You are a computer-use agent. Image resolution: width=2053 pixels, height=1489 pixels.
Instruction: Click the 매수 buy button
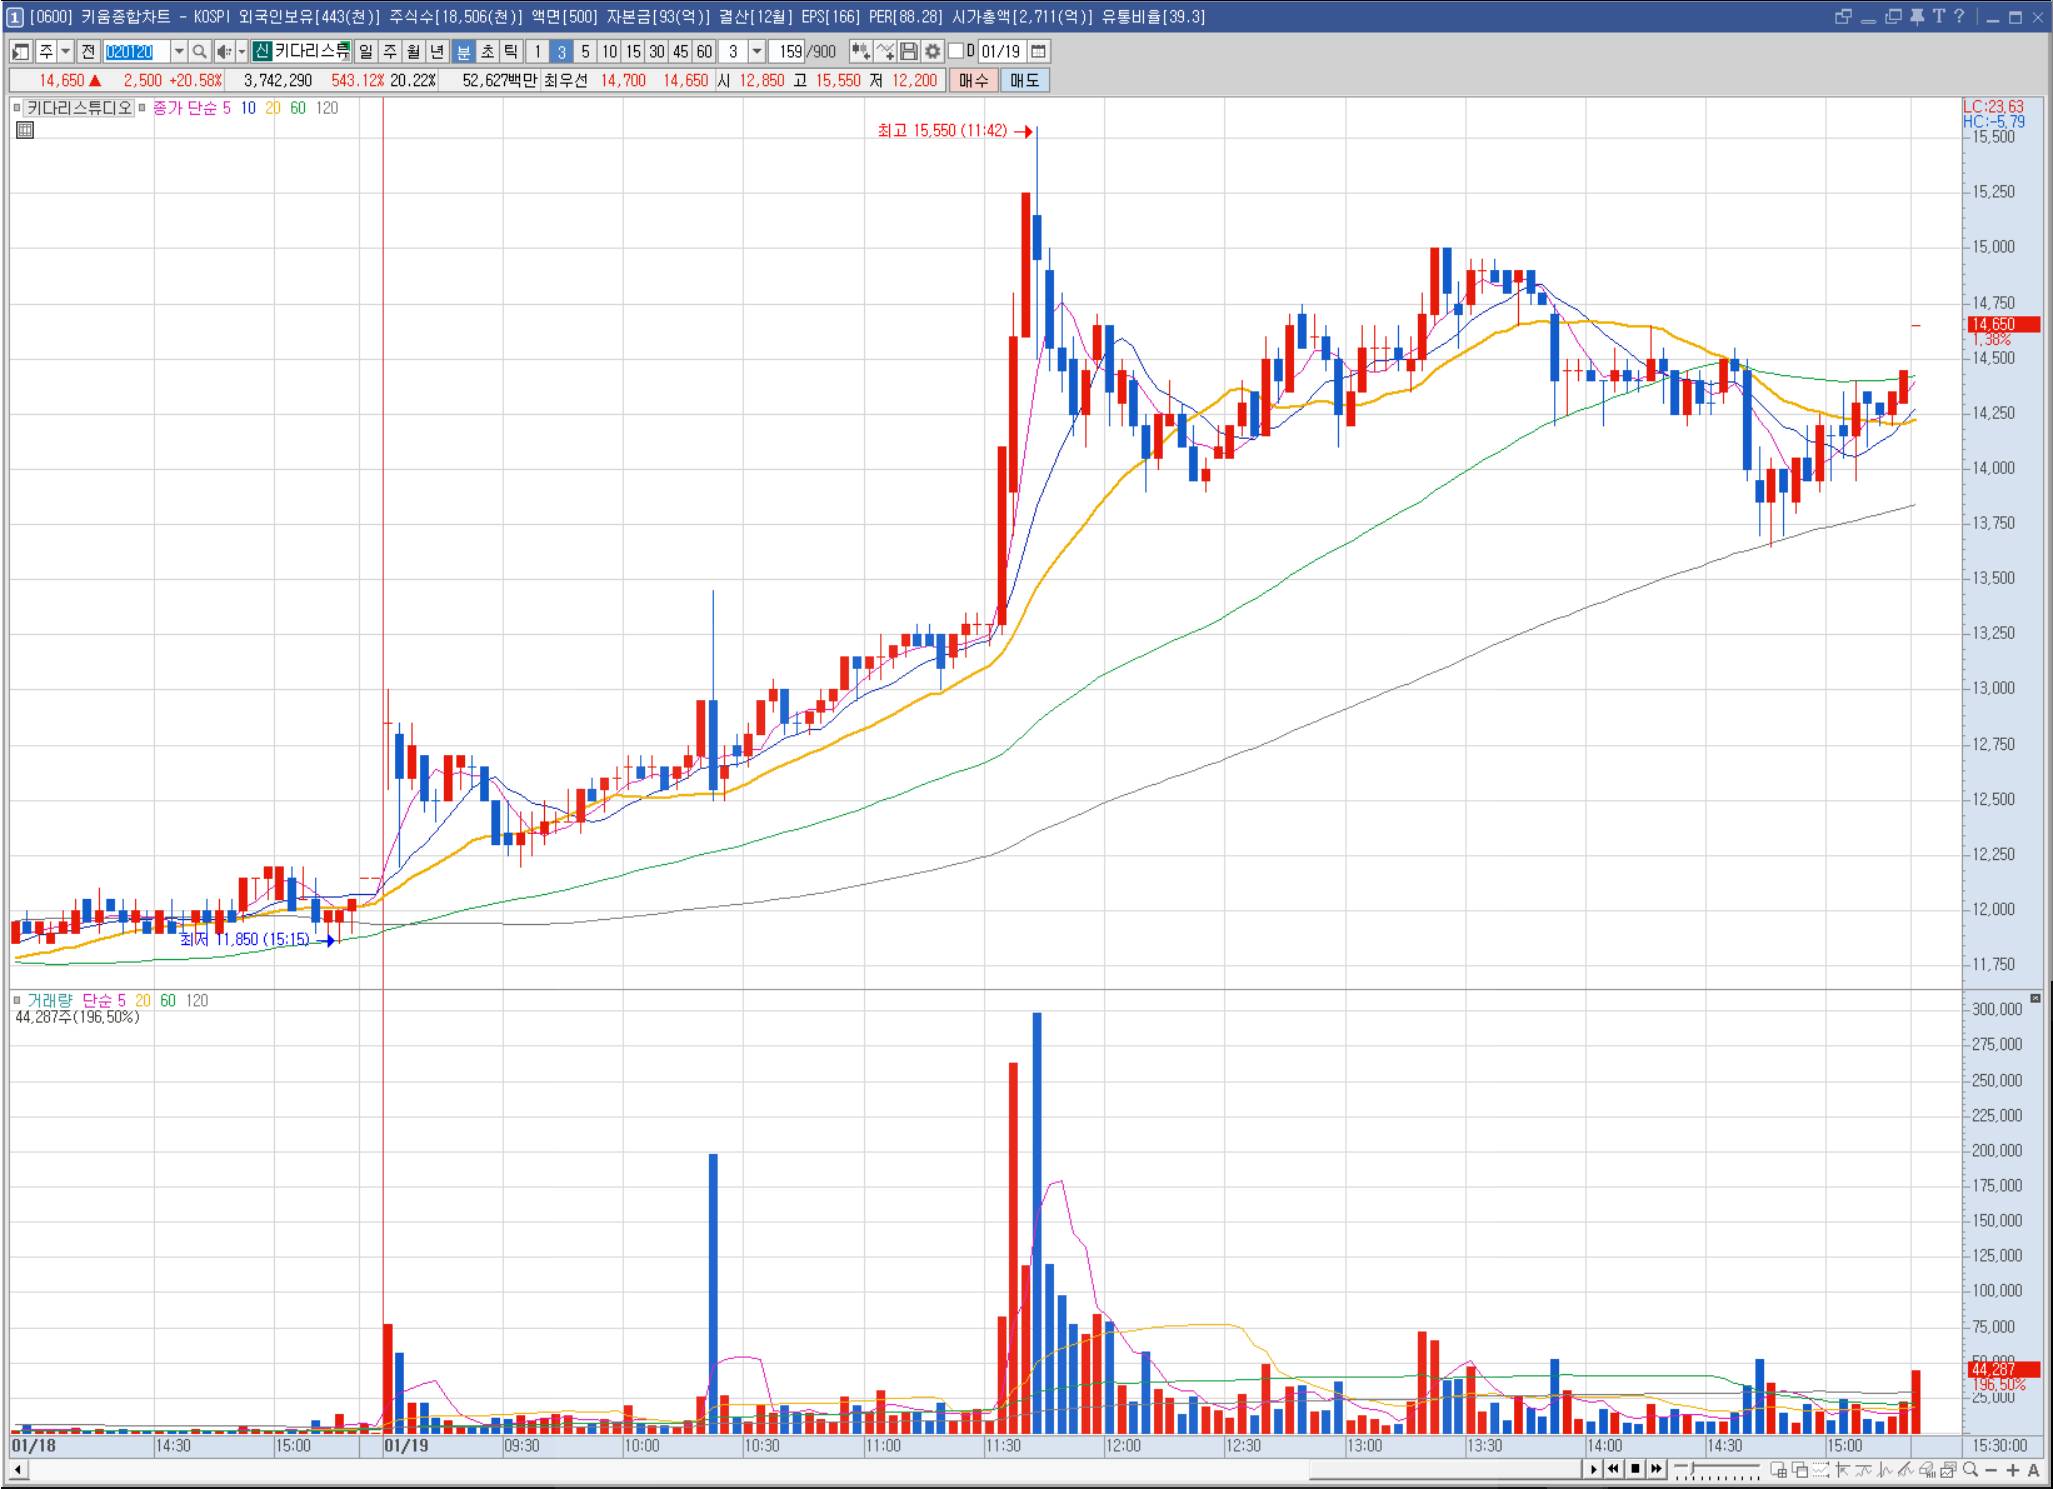click(973, 81)
